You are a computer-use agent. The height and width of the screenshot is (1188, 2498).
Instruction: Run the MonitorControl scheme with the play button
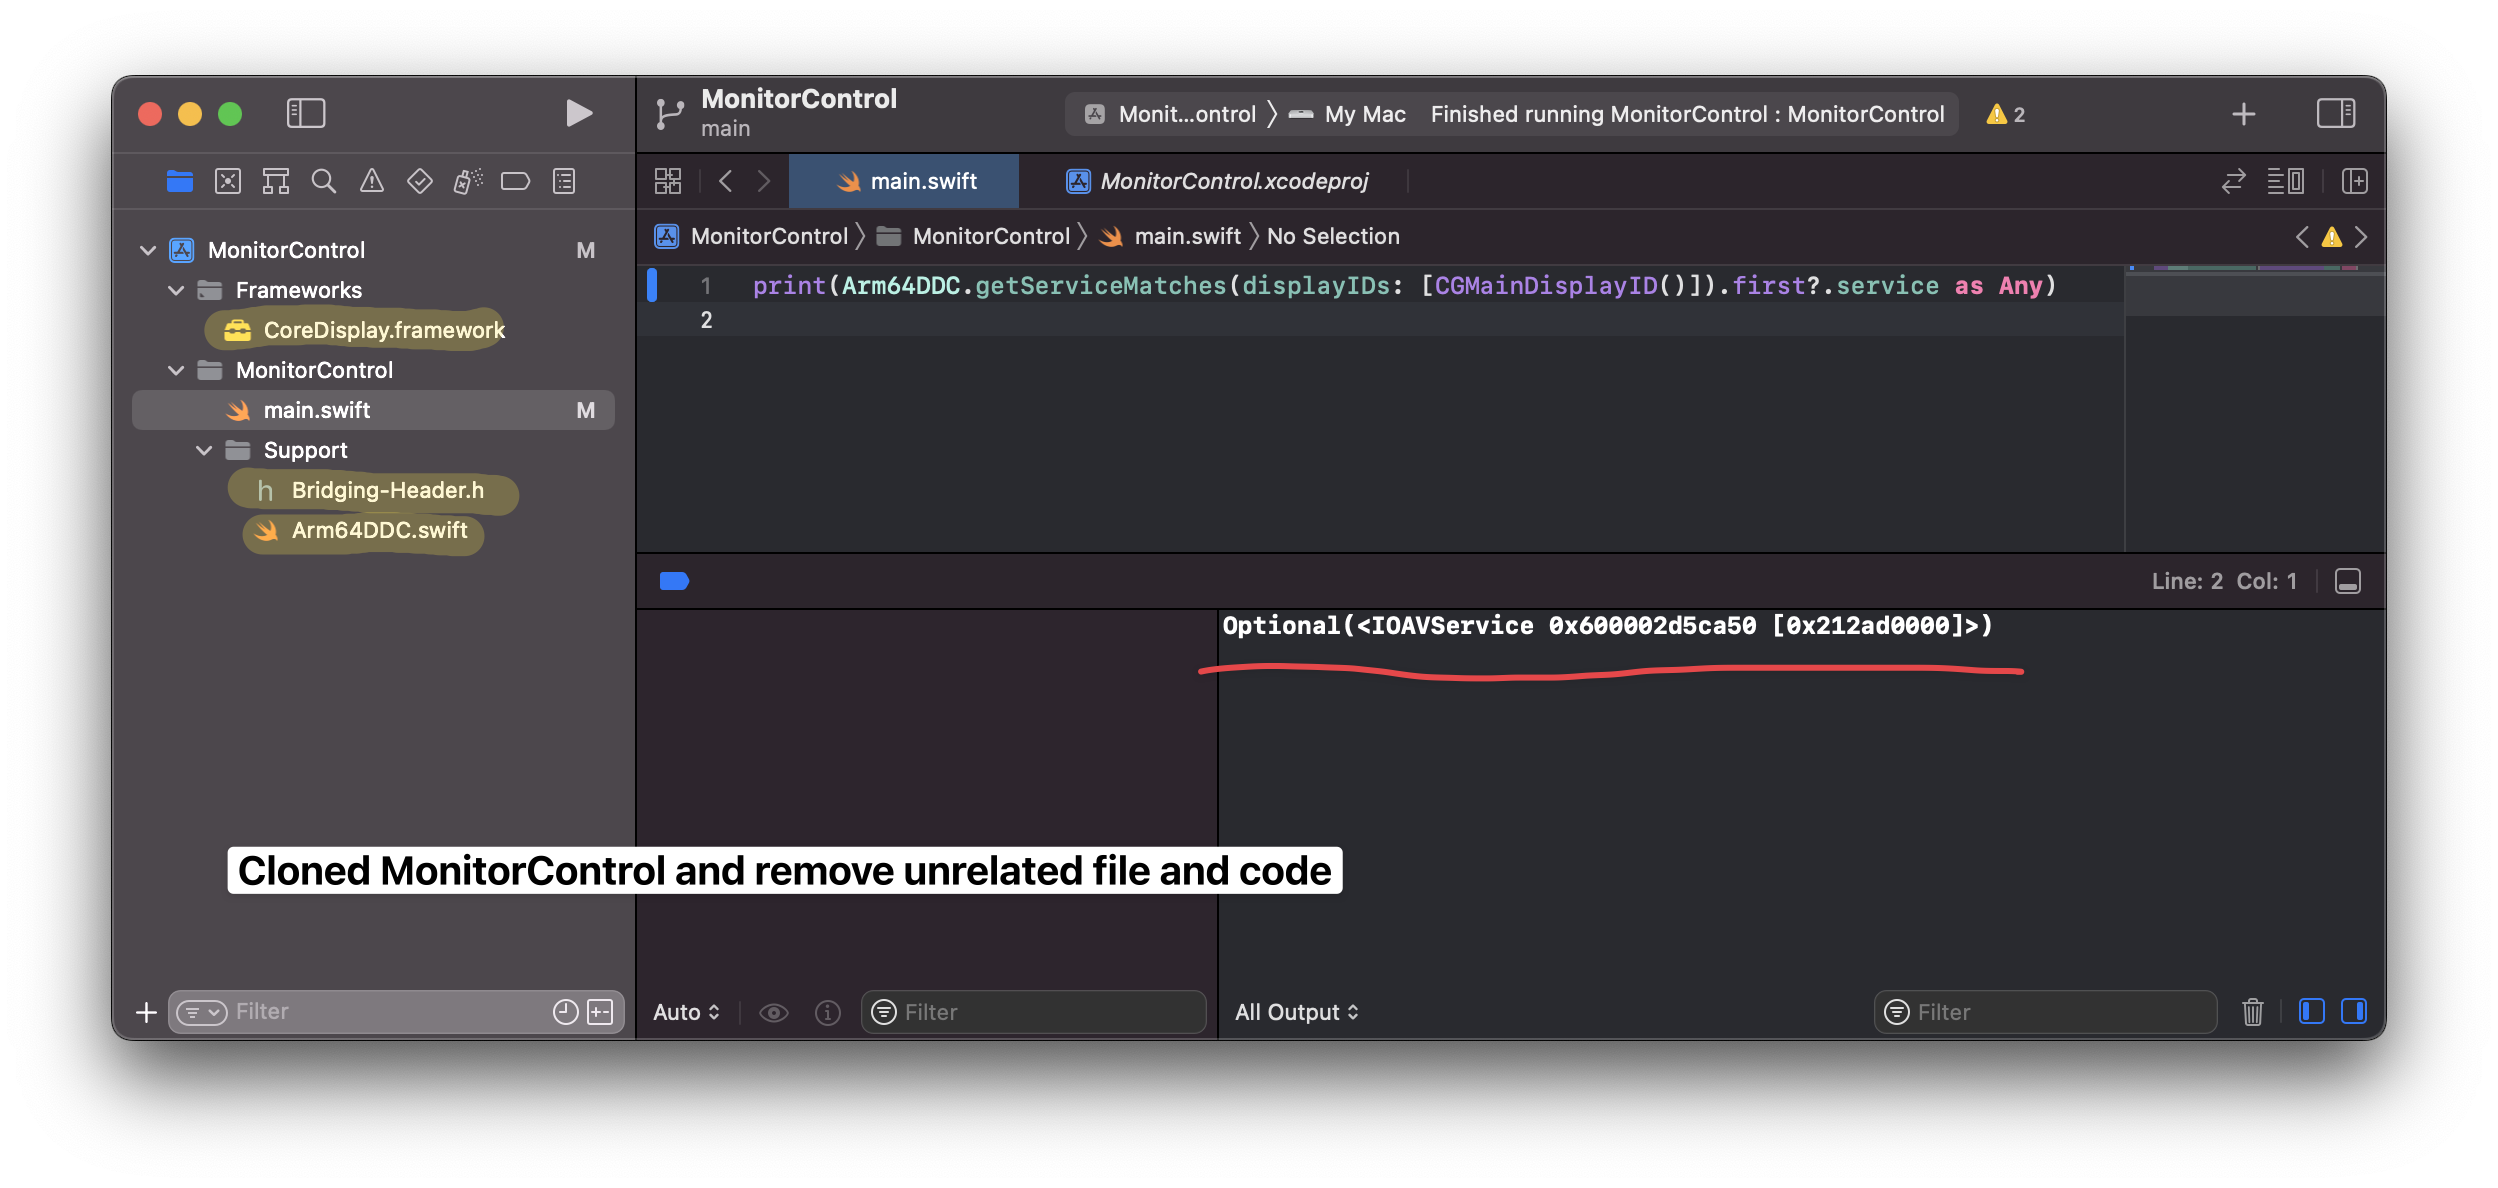click(577, 112)
